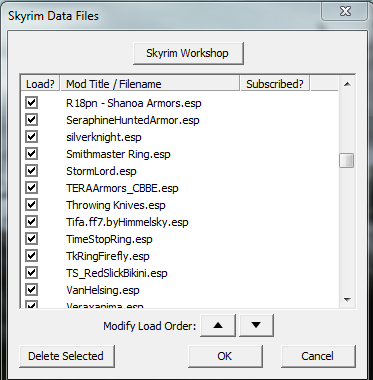Viewport: 373px width, 380px height.
Task: Open the Skyrim Workshop button
Action: (188, 53)
